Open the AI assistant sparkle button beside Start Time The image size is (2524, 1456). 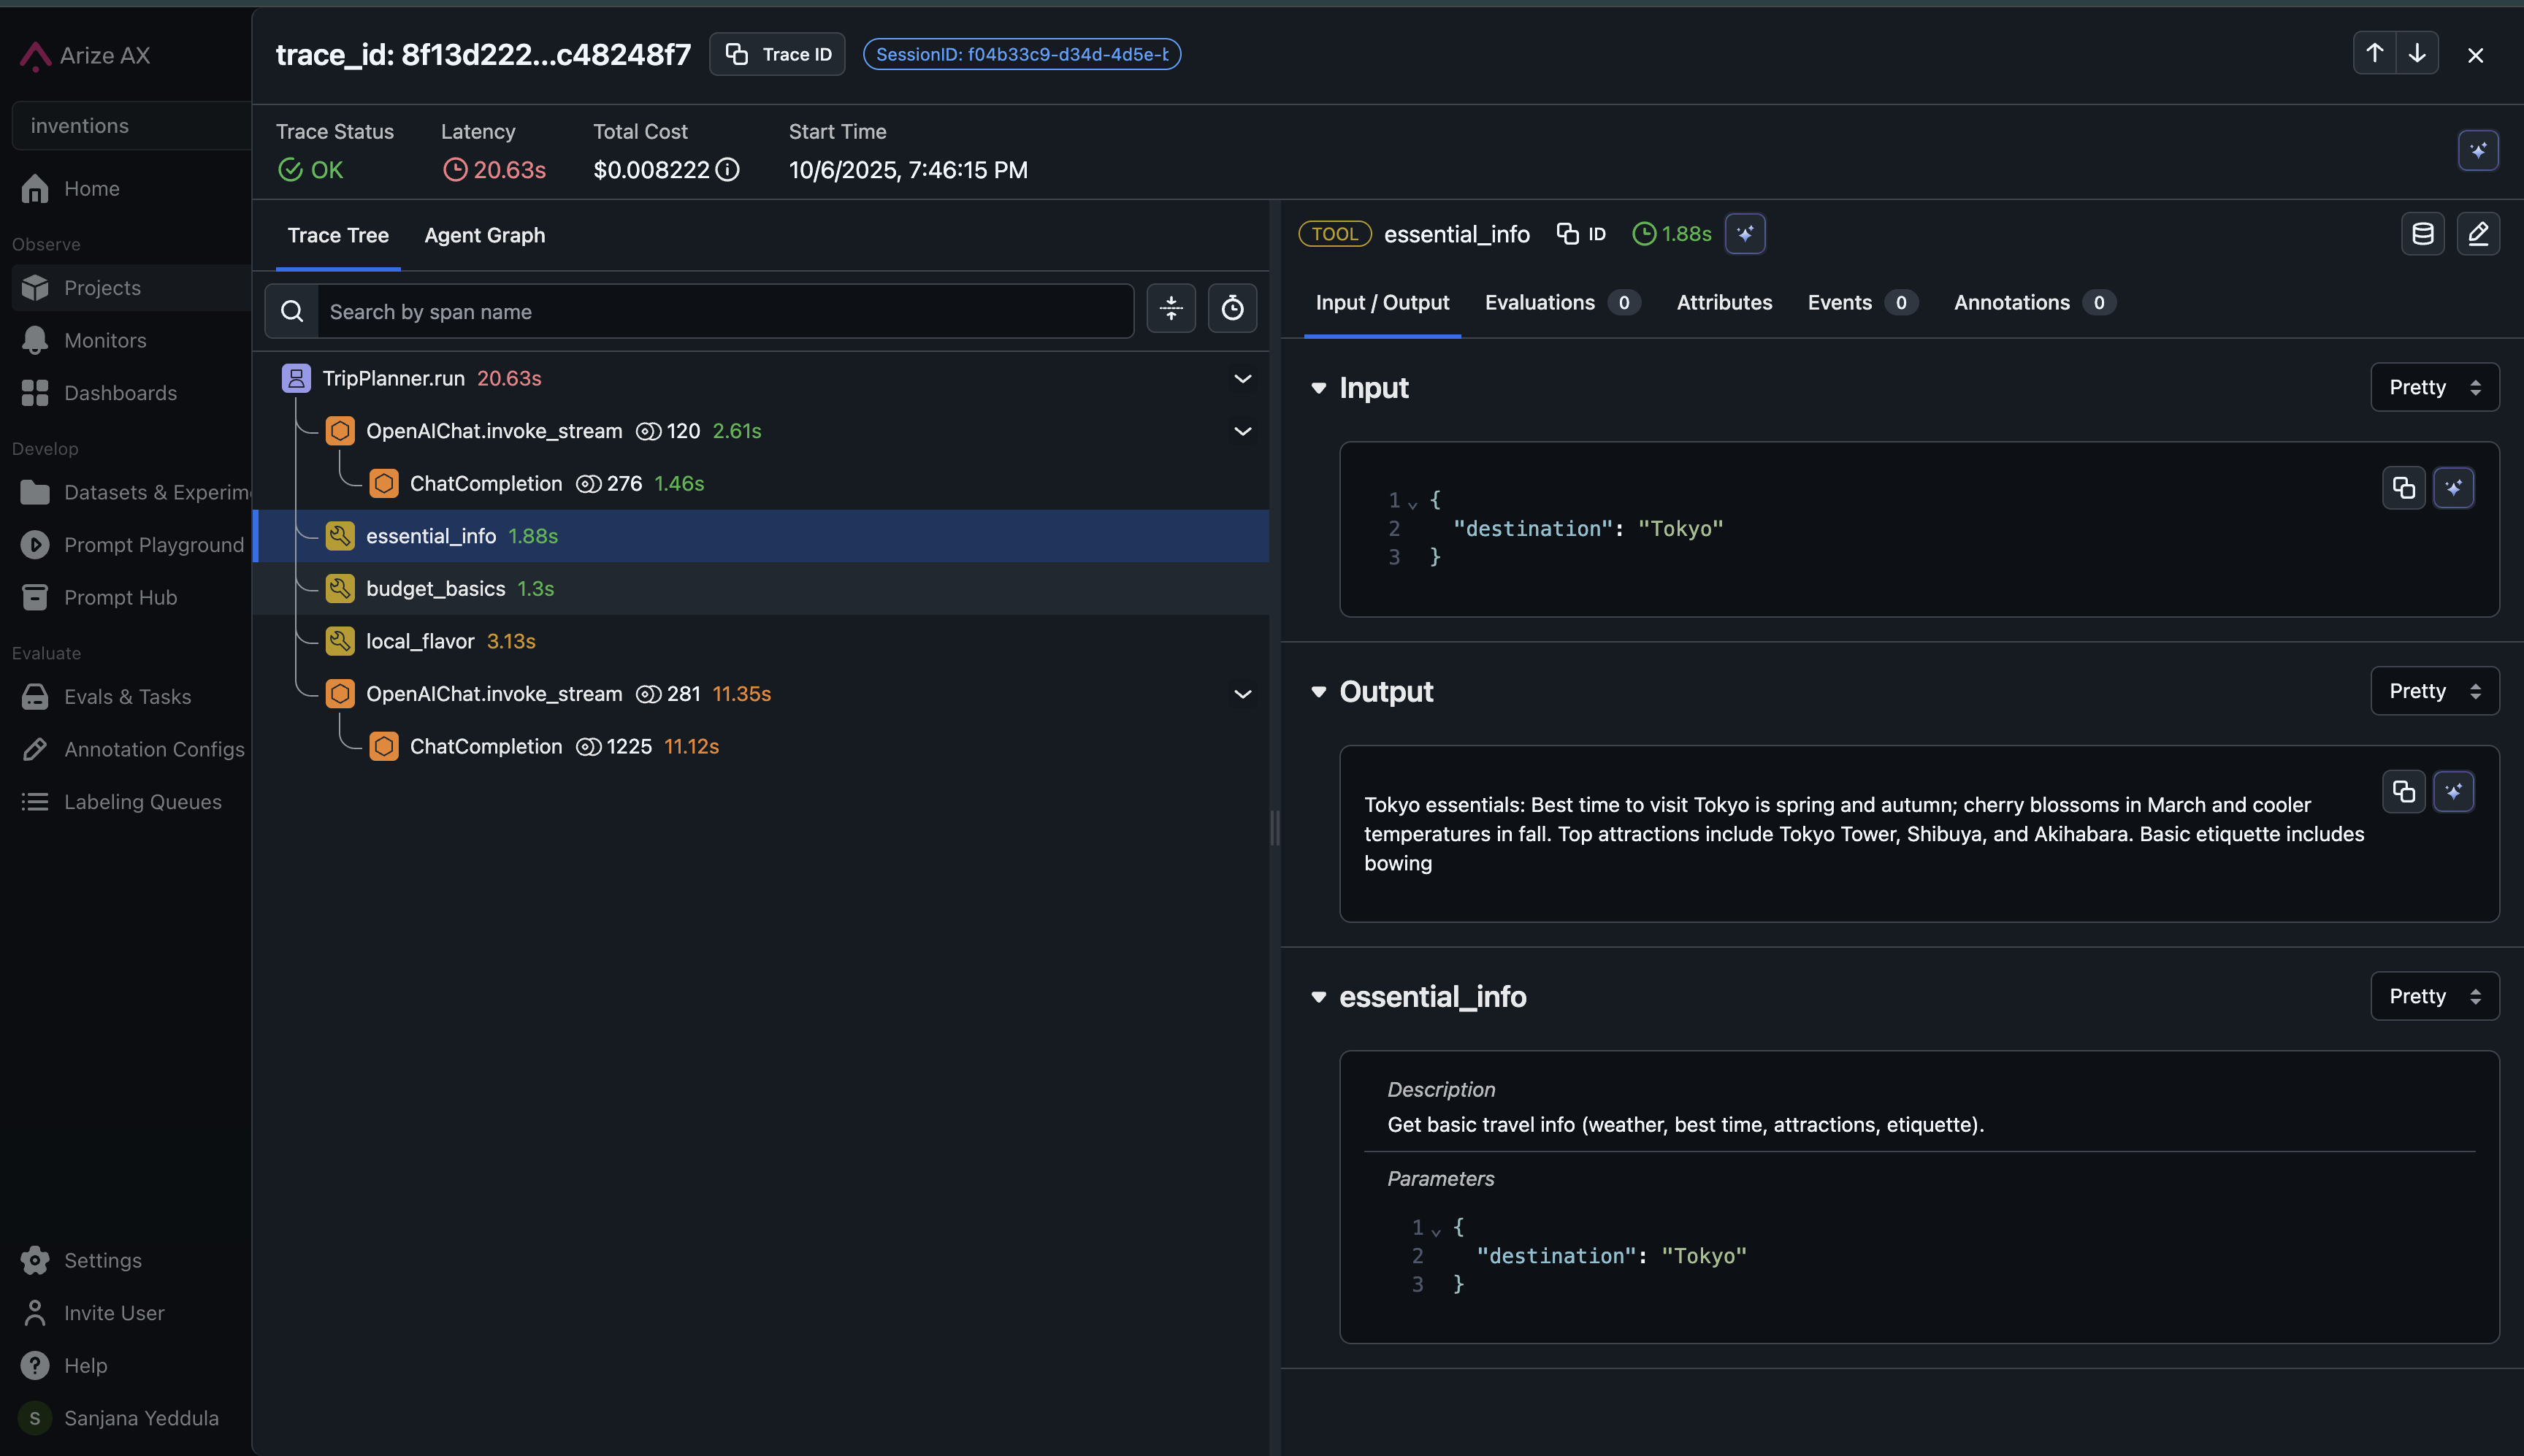pos(2478,150)
